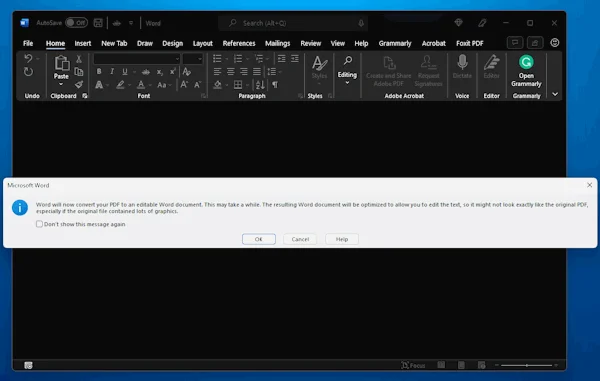Click the Increase Indent icon

click(x=295, y=59)
